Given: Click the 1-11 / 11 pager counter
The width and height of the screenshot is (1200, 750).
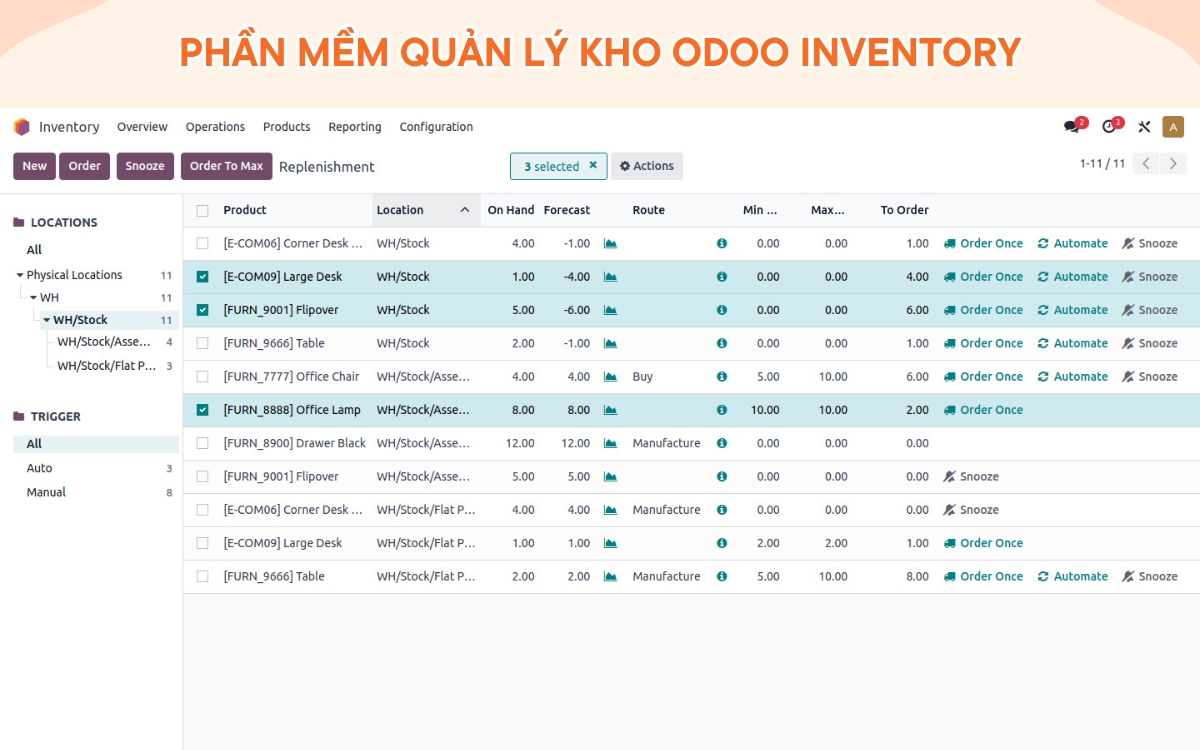Looking at the screenshot, I should 1103,163.
